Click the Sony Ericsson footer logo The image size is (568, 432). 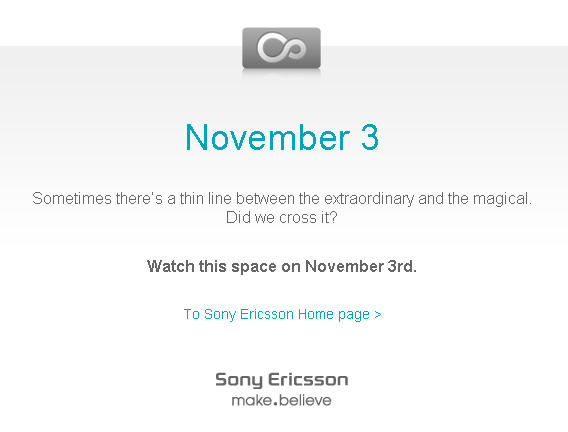281,389
